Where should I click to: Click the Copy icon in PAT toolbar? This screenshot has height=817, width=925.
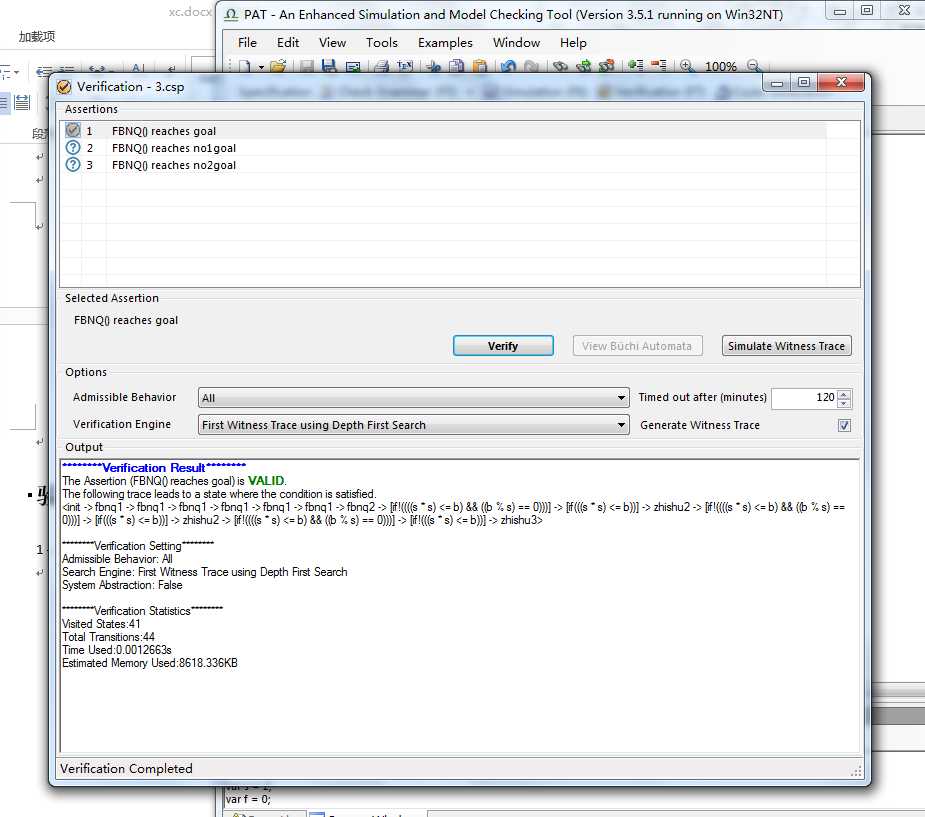click(457, 66)
